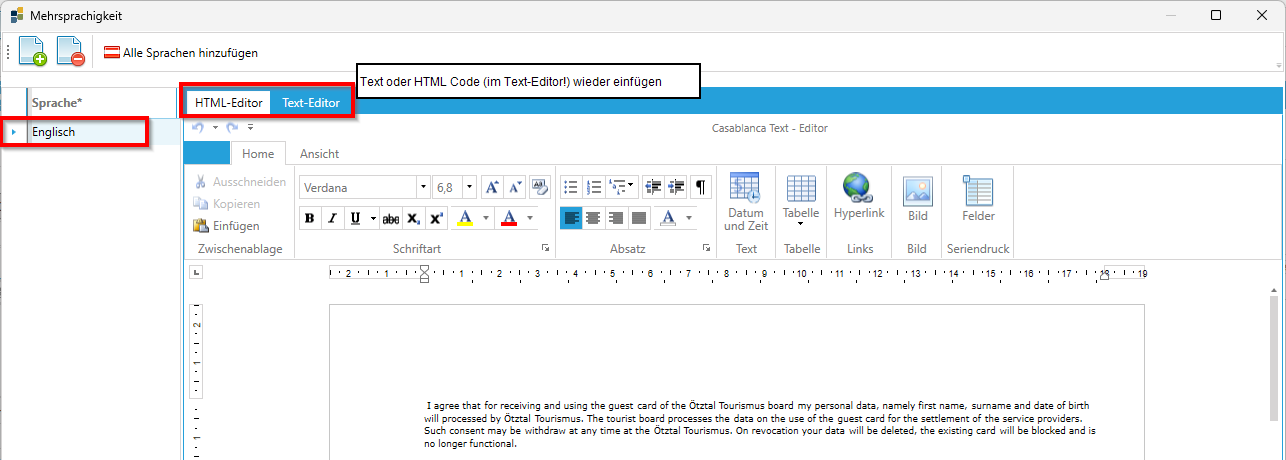Open Schriftart dialog launcher
The width and height of the screenshot is (1286, 460).
pyautogui.click(x=546, y=248)
